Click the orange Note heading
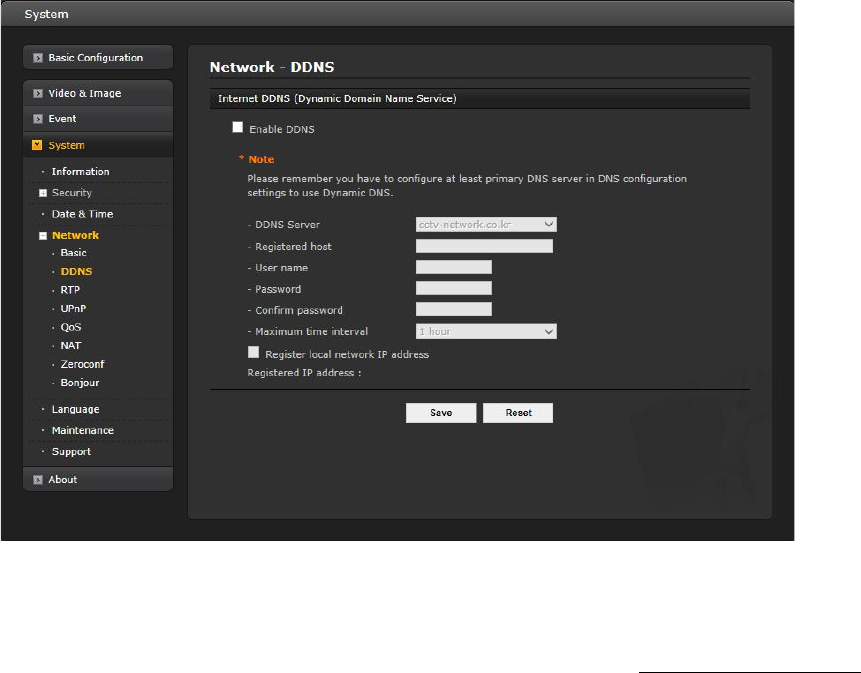Viewport: 861px width, 673px height. [x=261, y=159]
